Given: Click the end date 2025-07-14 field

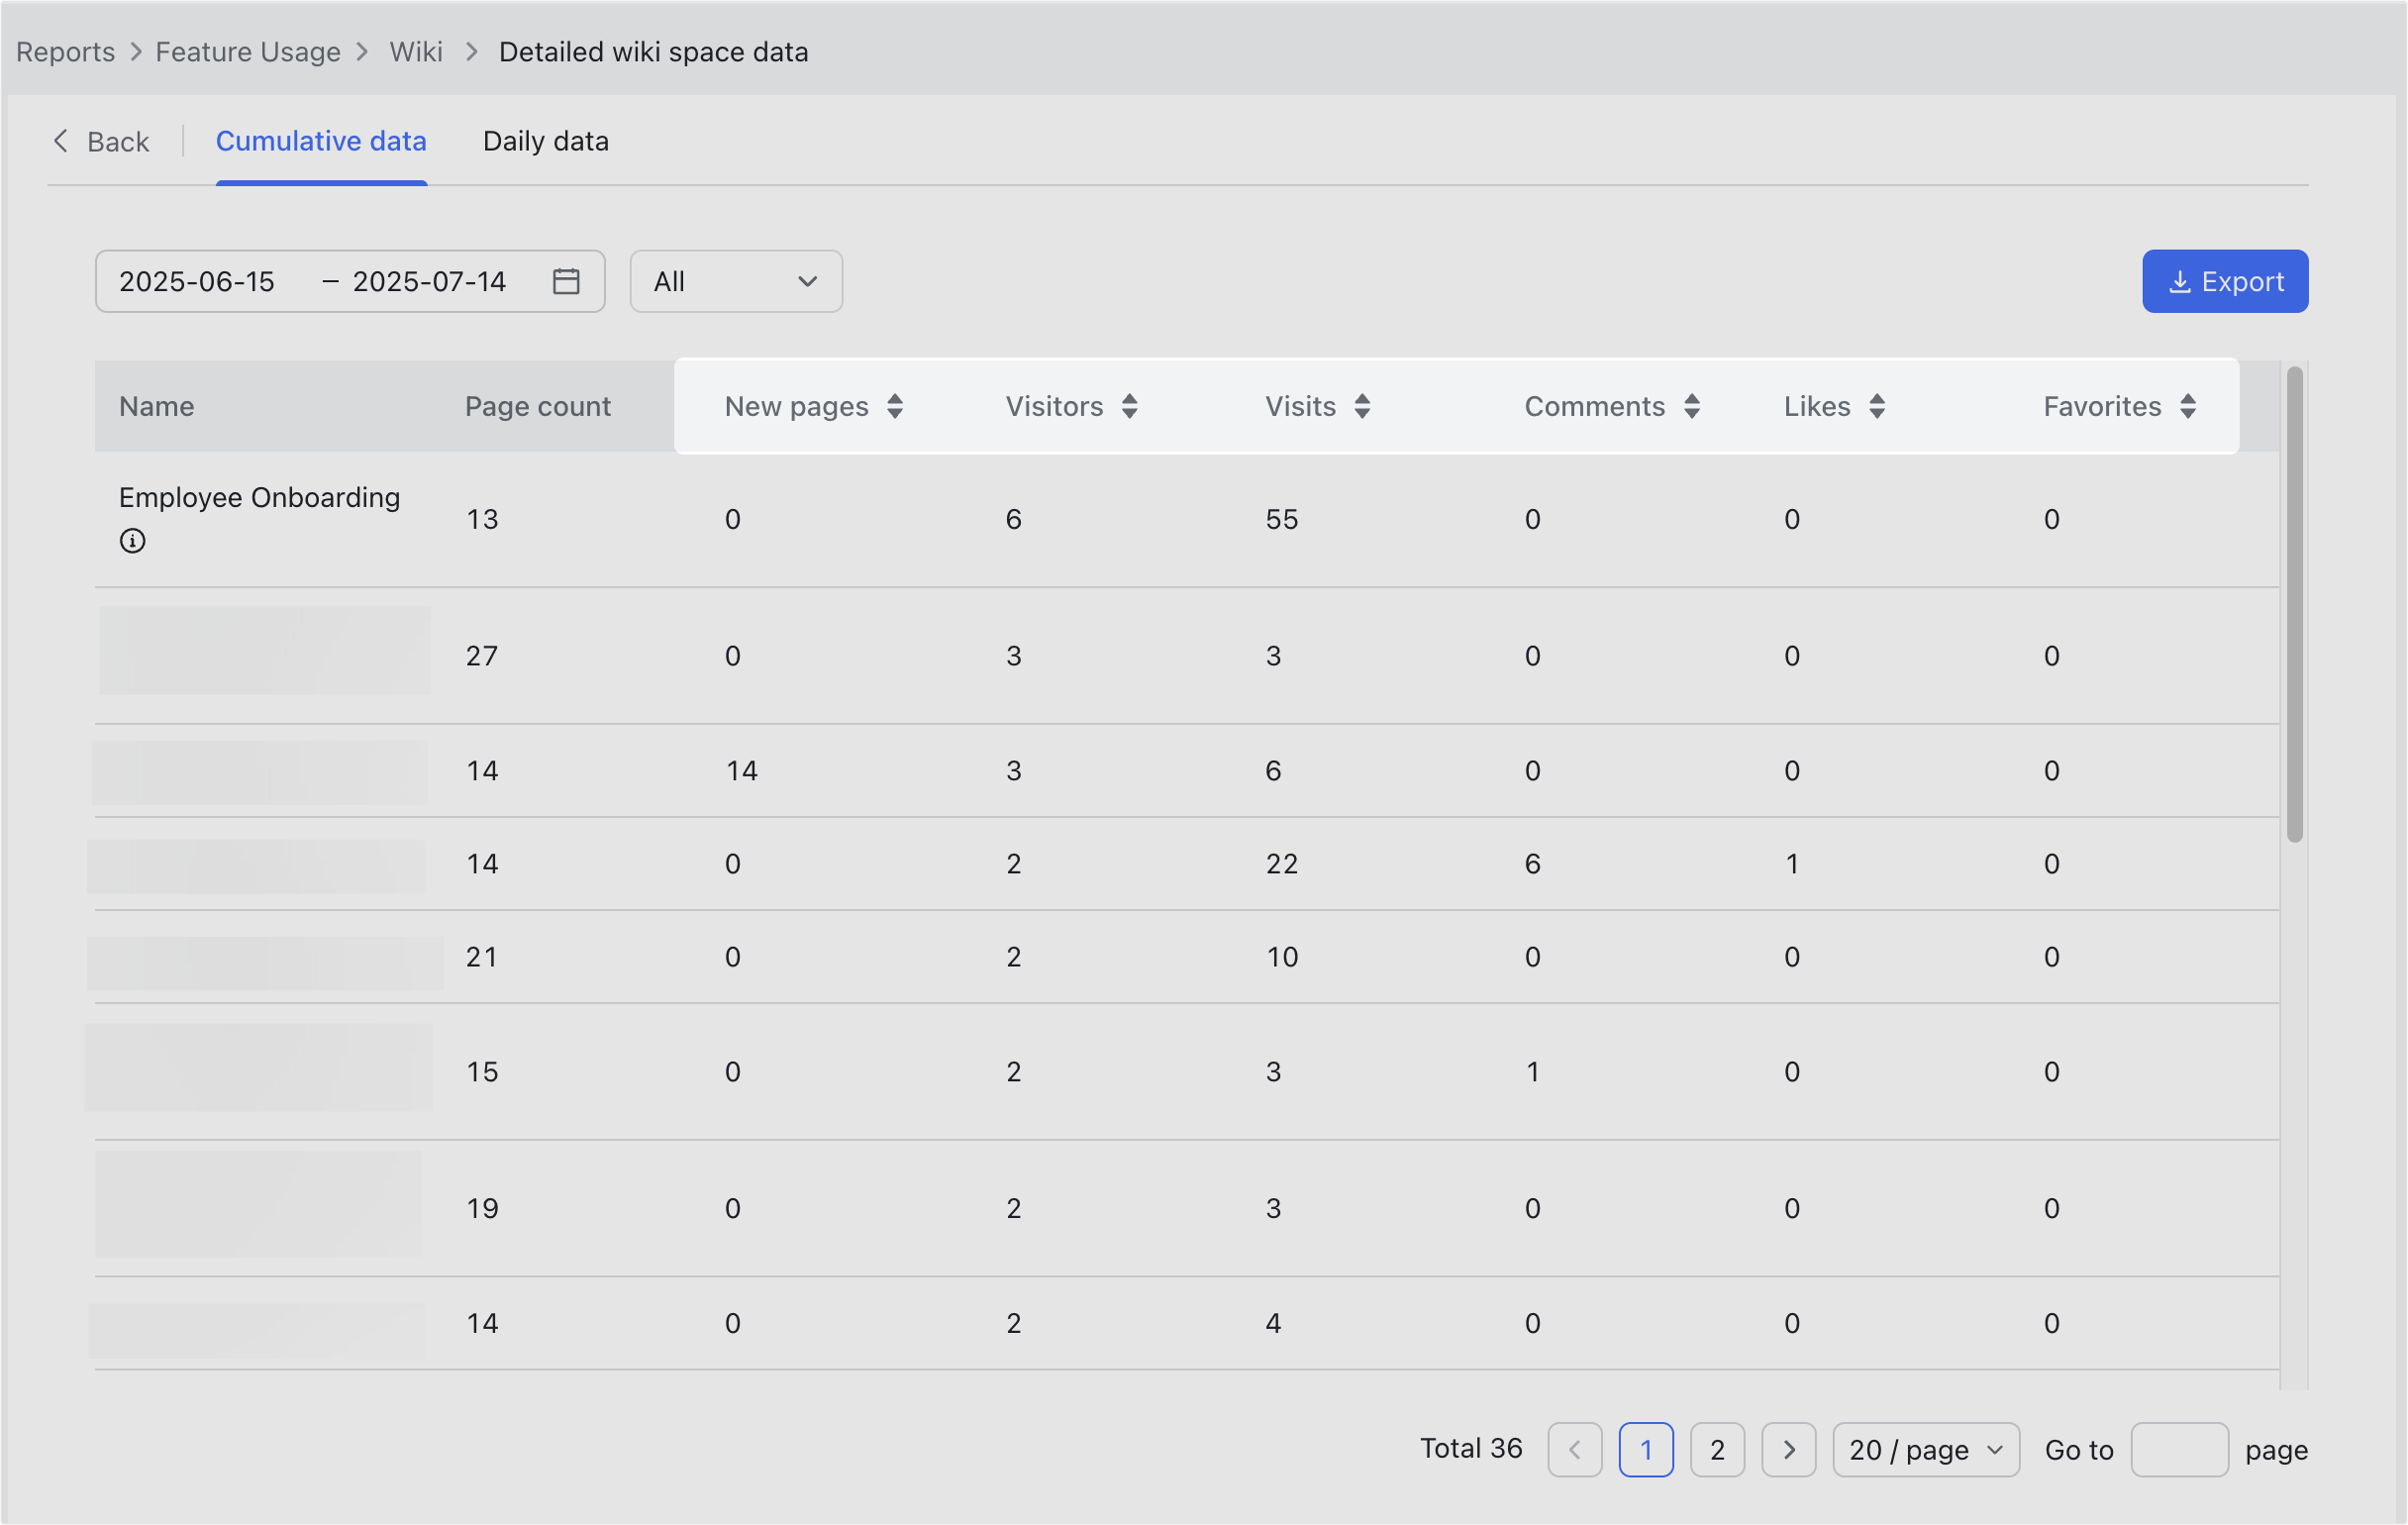Looking at the screenshot, I should click(x=430, y=281).
